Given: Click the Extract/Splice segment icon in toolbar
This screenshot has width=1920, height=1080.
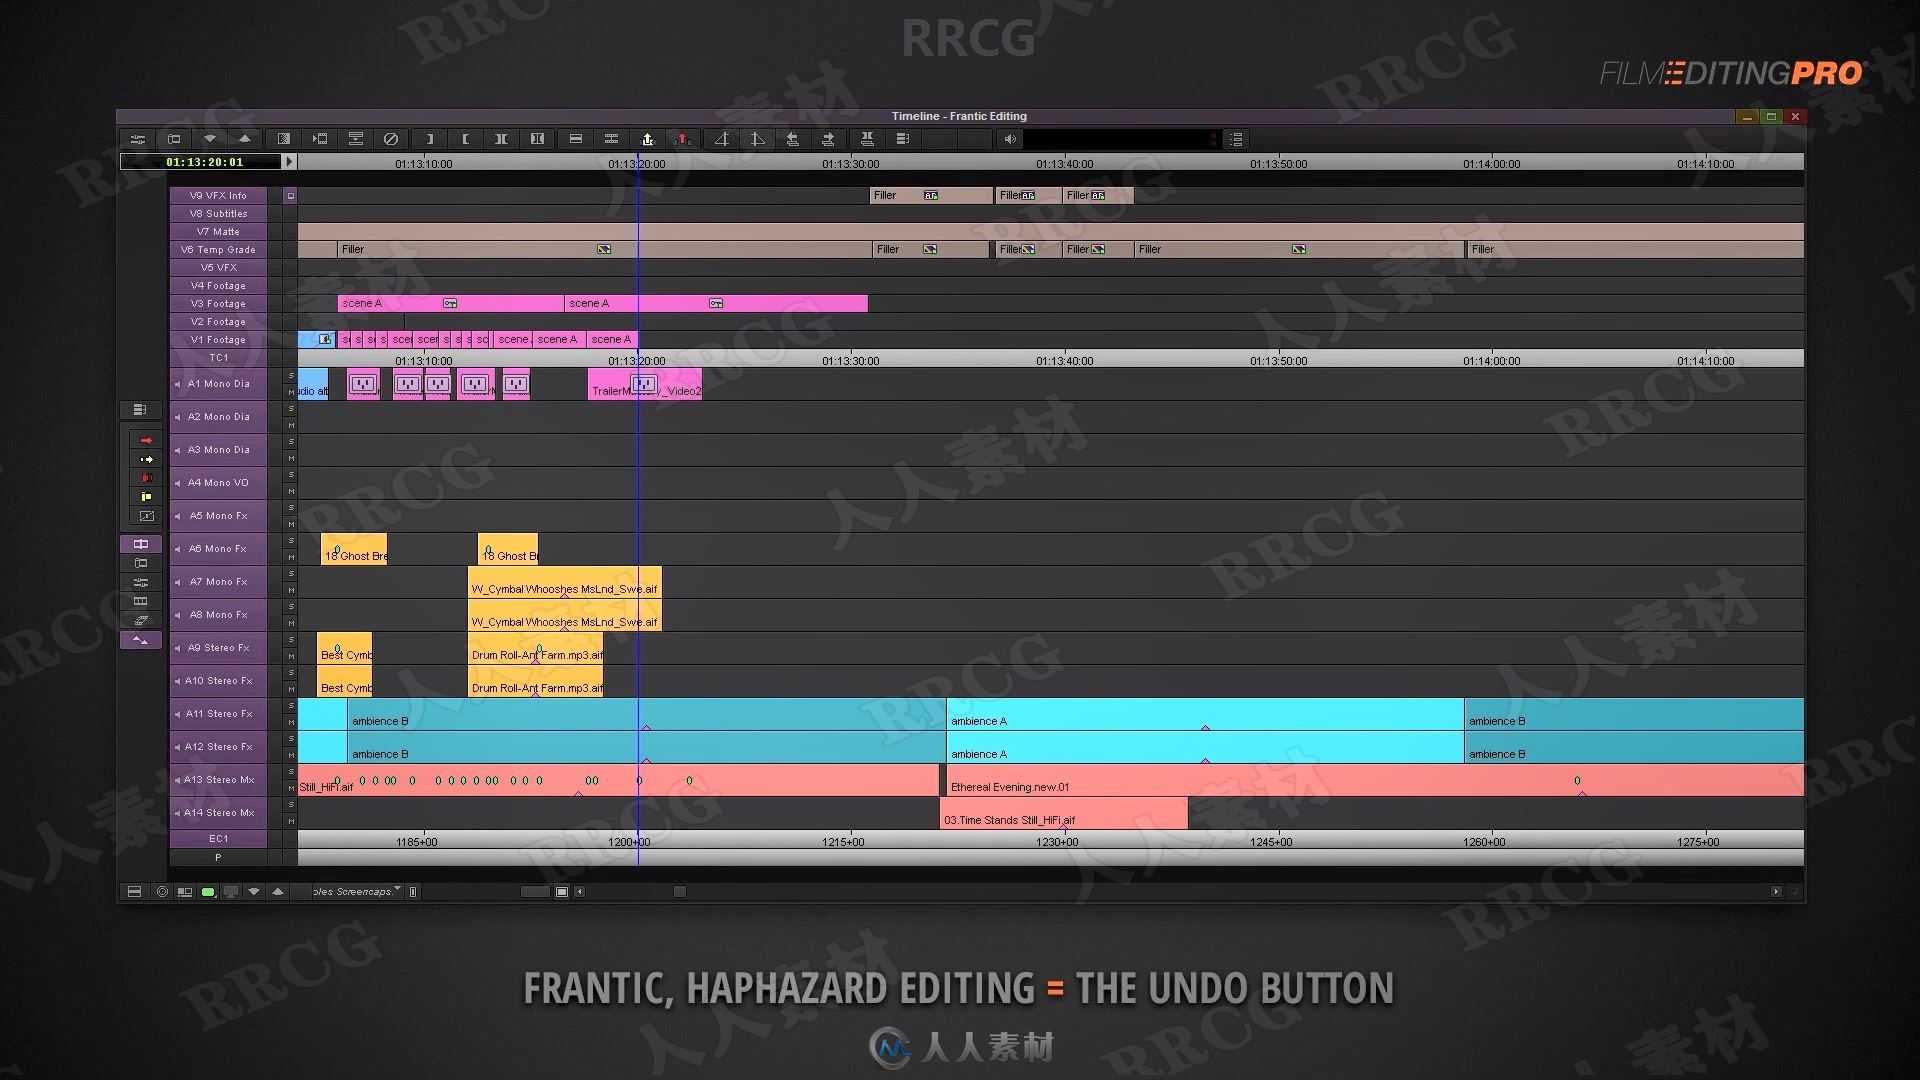Looking at the screenshot, I should pyautogui.click(x=612, y=139).
